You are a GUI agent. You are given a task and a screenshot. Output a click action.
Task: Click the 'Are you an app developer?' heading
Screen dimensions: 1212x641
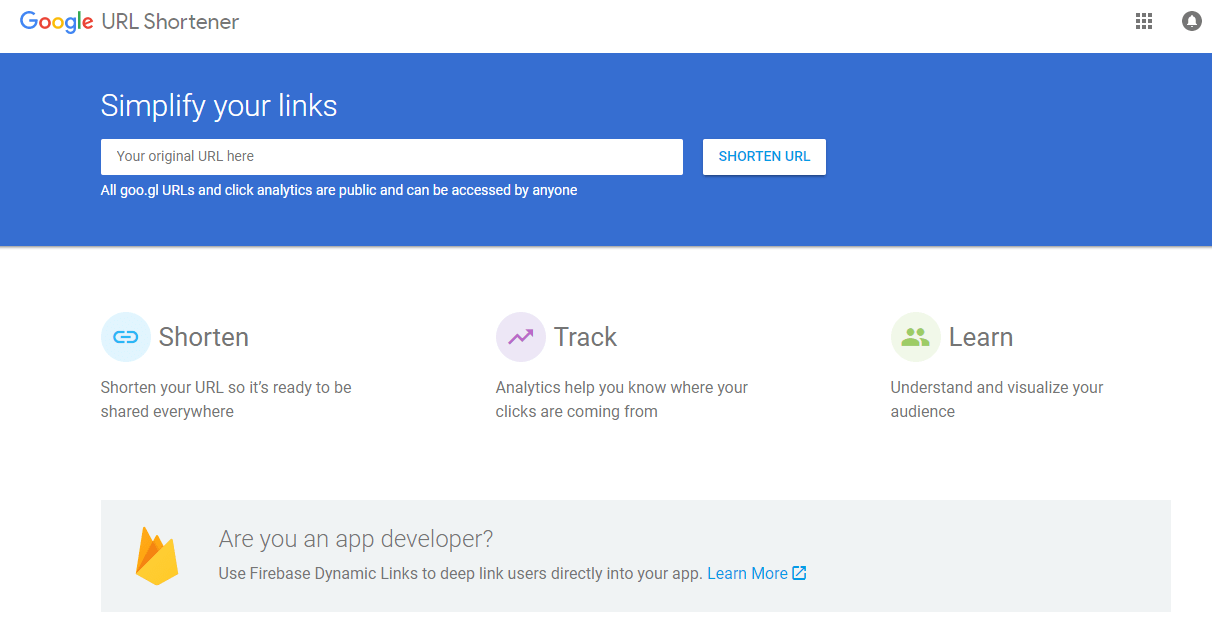point(356,540)
